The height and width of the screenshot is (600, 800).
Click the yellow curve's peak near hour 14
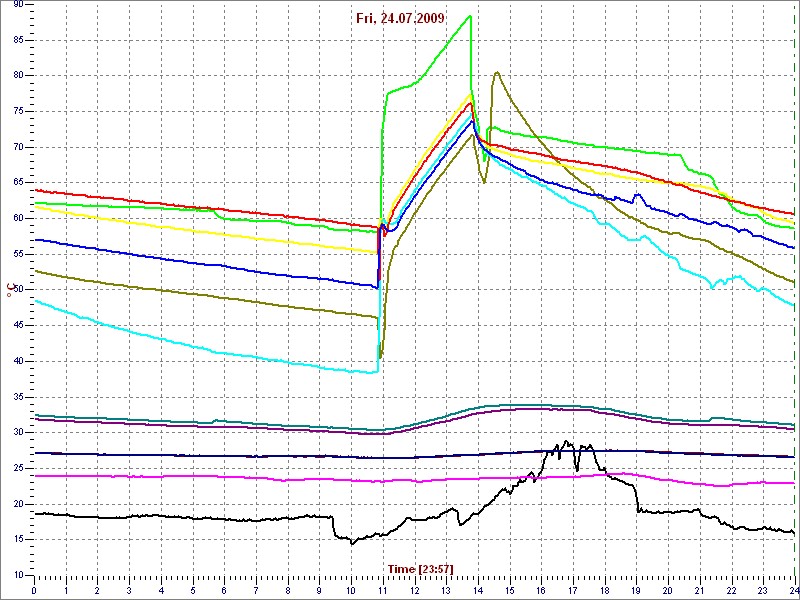click(x=471, y=93)
